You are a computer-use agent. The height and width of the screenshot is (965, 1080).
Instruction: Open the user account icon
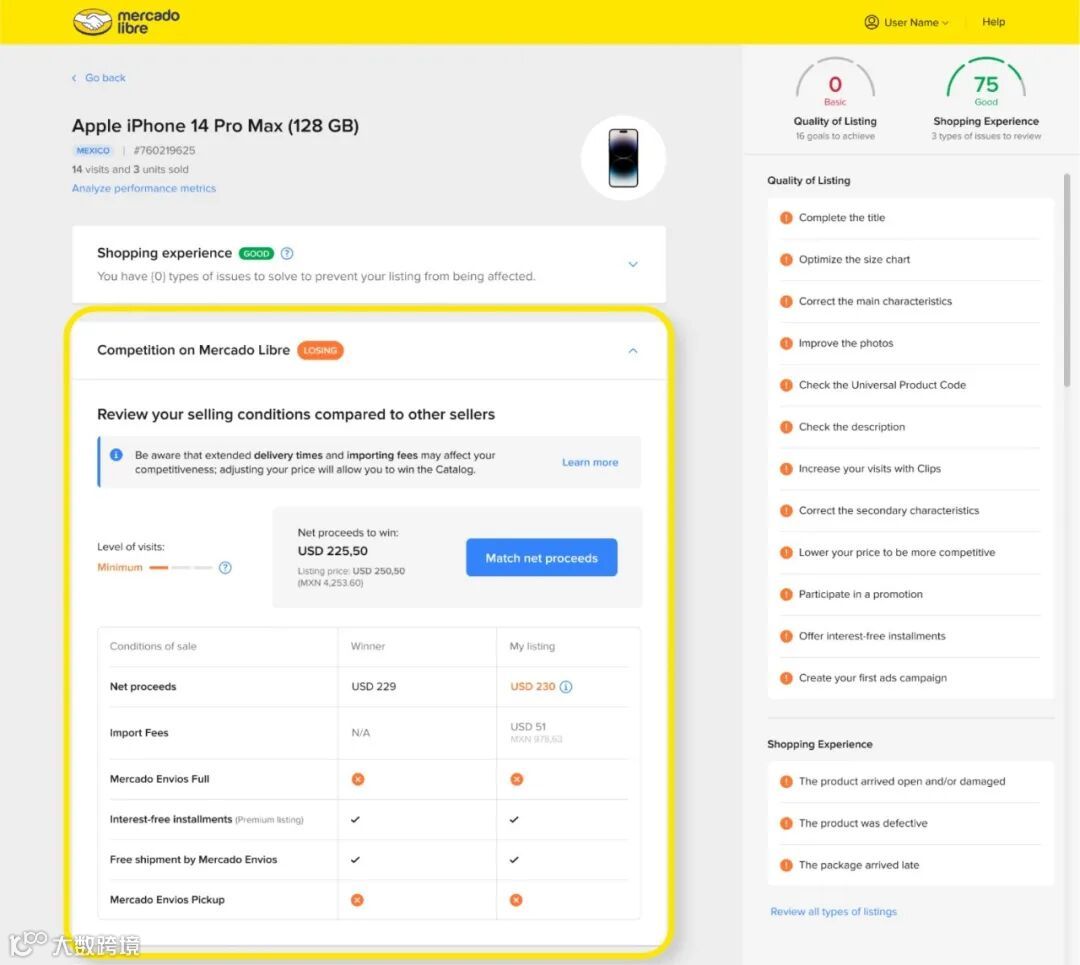(x=871, y=22)
